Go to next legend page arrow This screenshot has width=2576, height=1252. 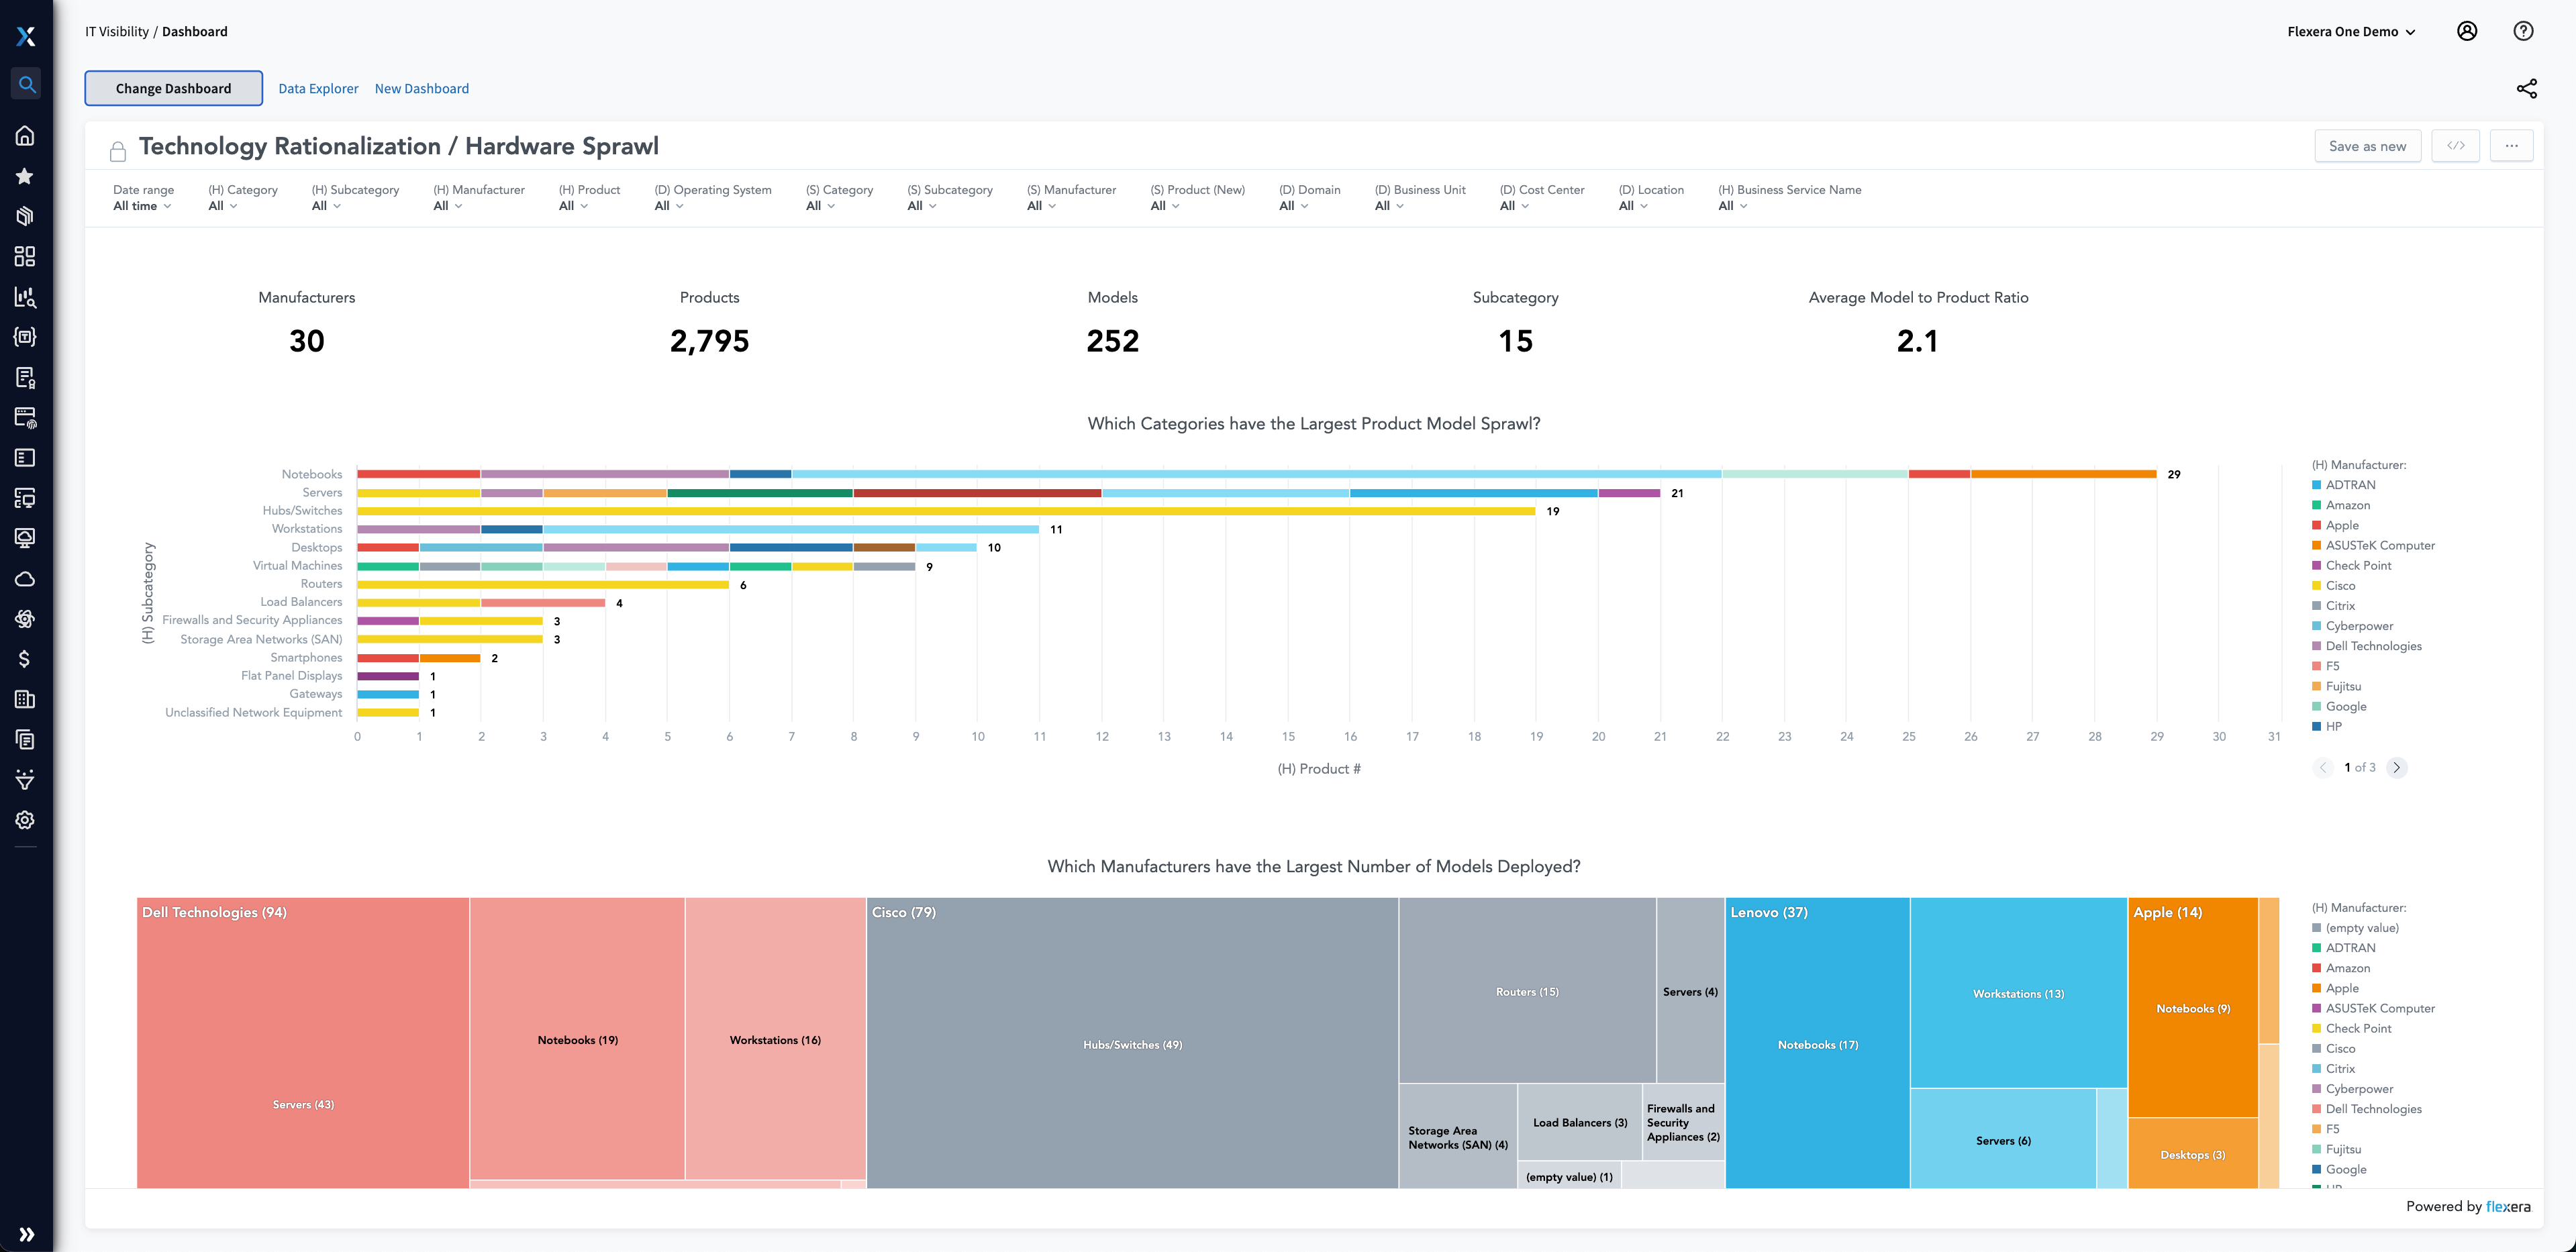(x=2397, y=768)
